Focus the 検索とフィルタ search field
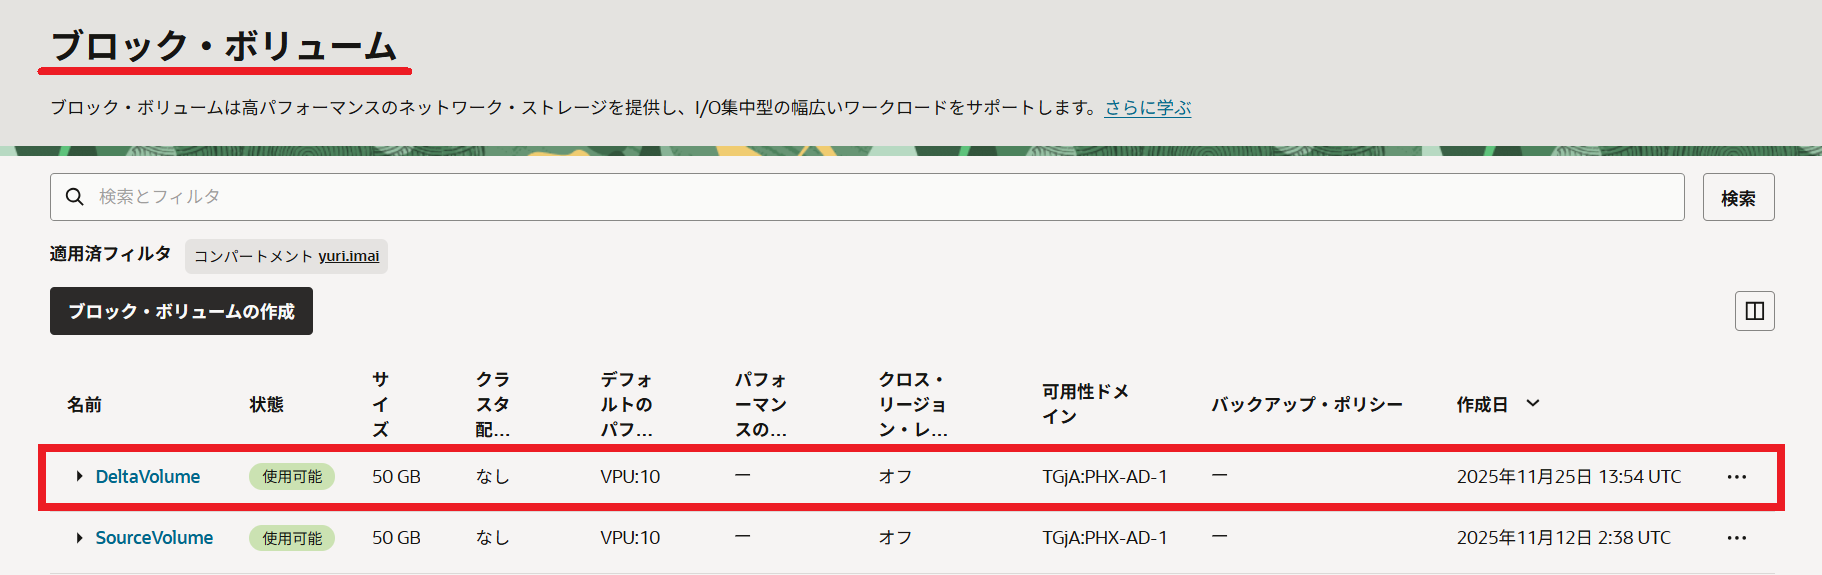Image resolution: width=1822 pixels, height=575 pixels. point(867,197)
